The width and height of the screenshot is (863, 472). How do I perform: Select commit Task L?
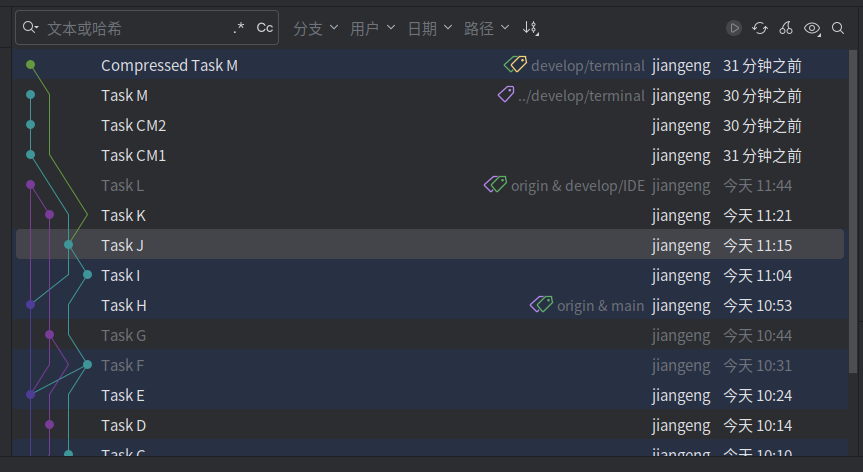(430, 185)
